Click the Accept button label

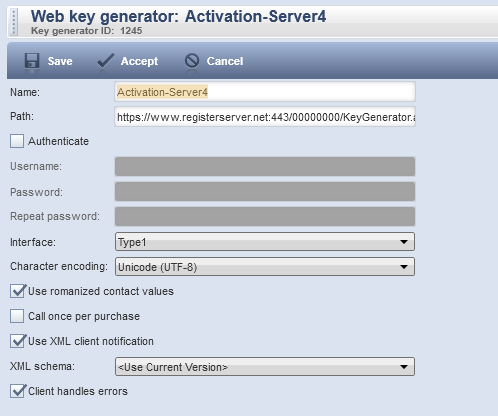coord(139,61)
